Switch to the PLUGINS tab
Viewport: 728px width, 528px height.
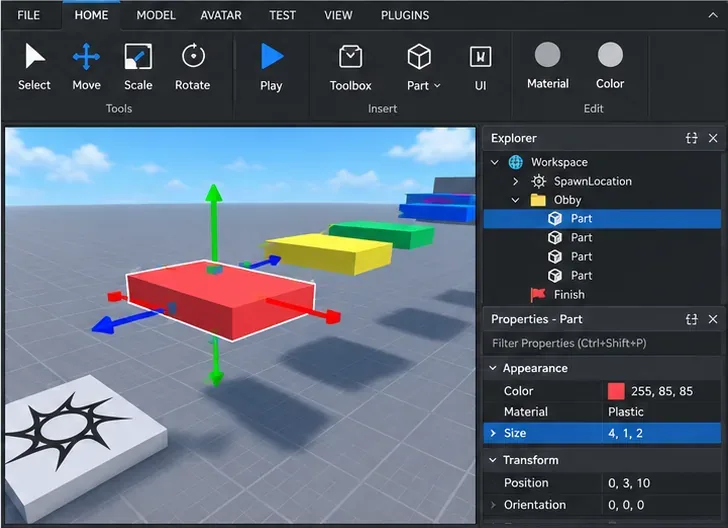[x=405, y=15]
